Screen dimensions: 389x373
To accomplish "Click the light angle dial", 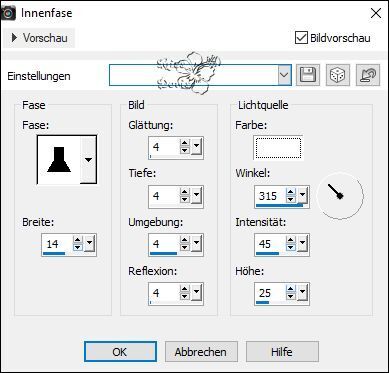I will (340, 196).
